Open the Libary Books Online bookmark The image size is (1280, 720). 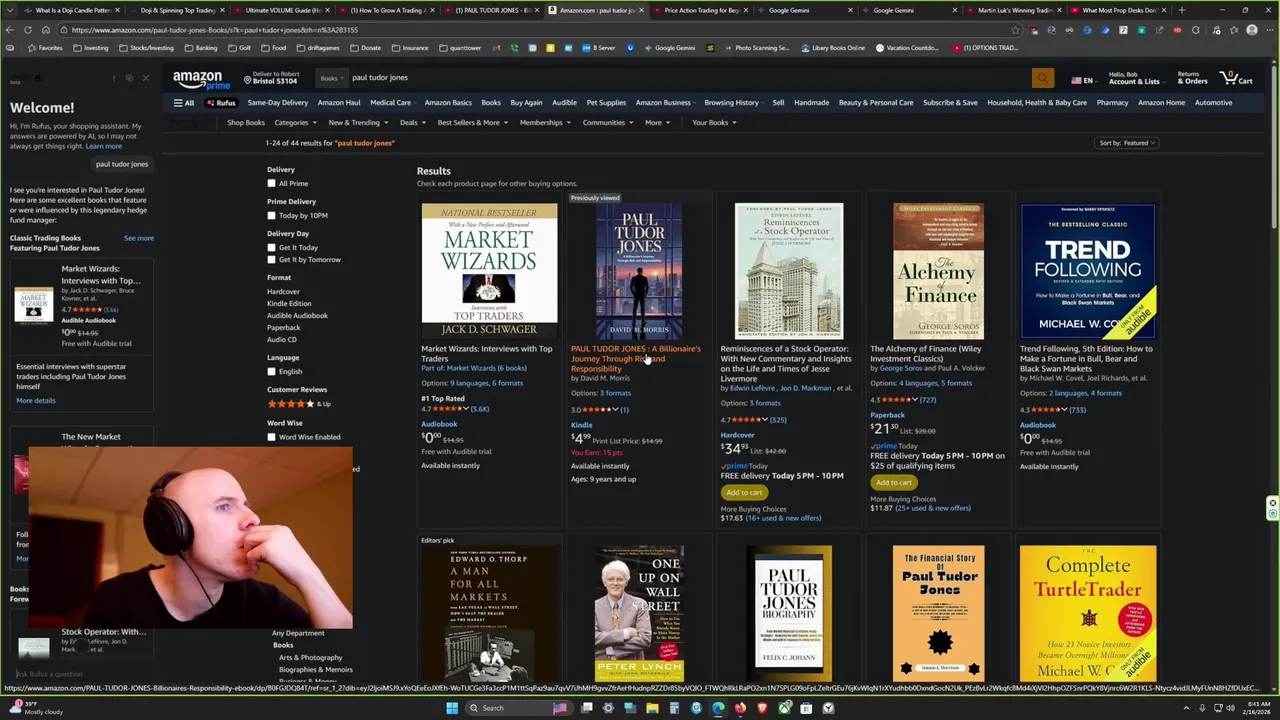coord(832,48)
